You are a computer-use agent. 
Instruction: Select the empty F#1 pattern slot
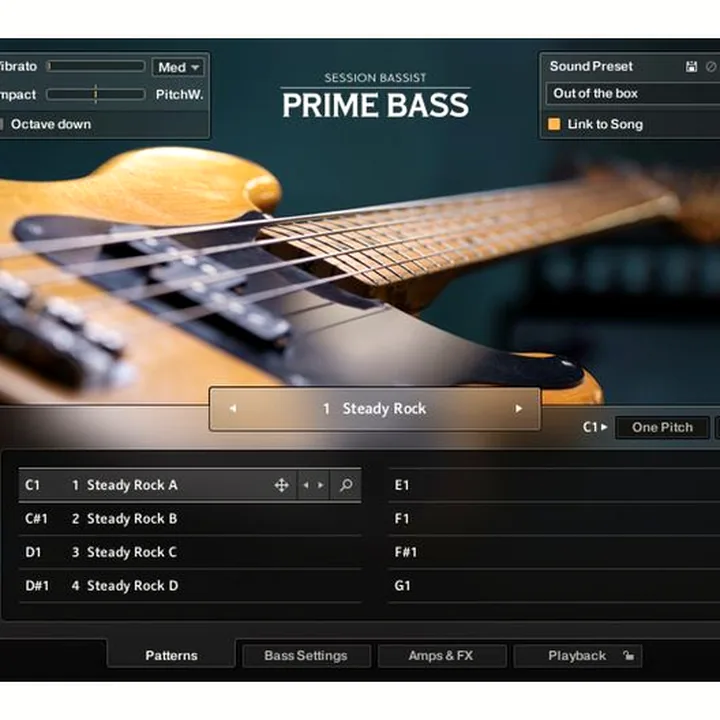(554, 552)
